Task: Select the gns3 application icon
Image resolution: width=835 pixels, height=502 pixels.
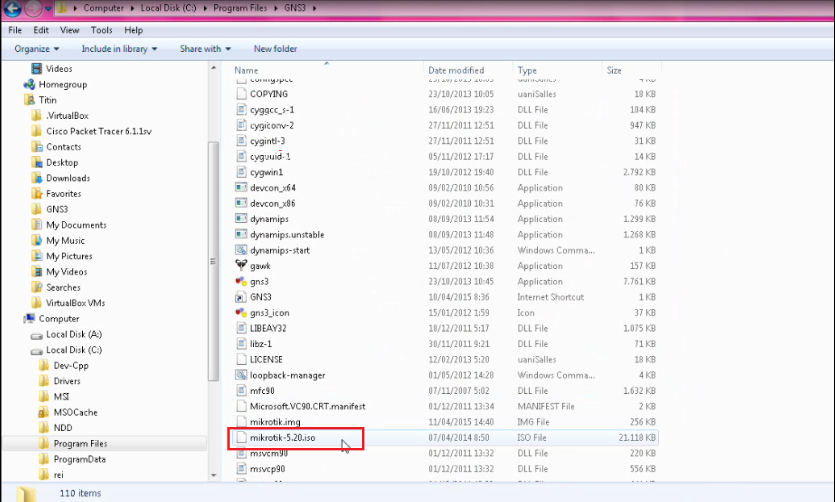Action: click(x=241, y=281)
